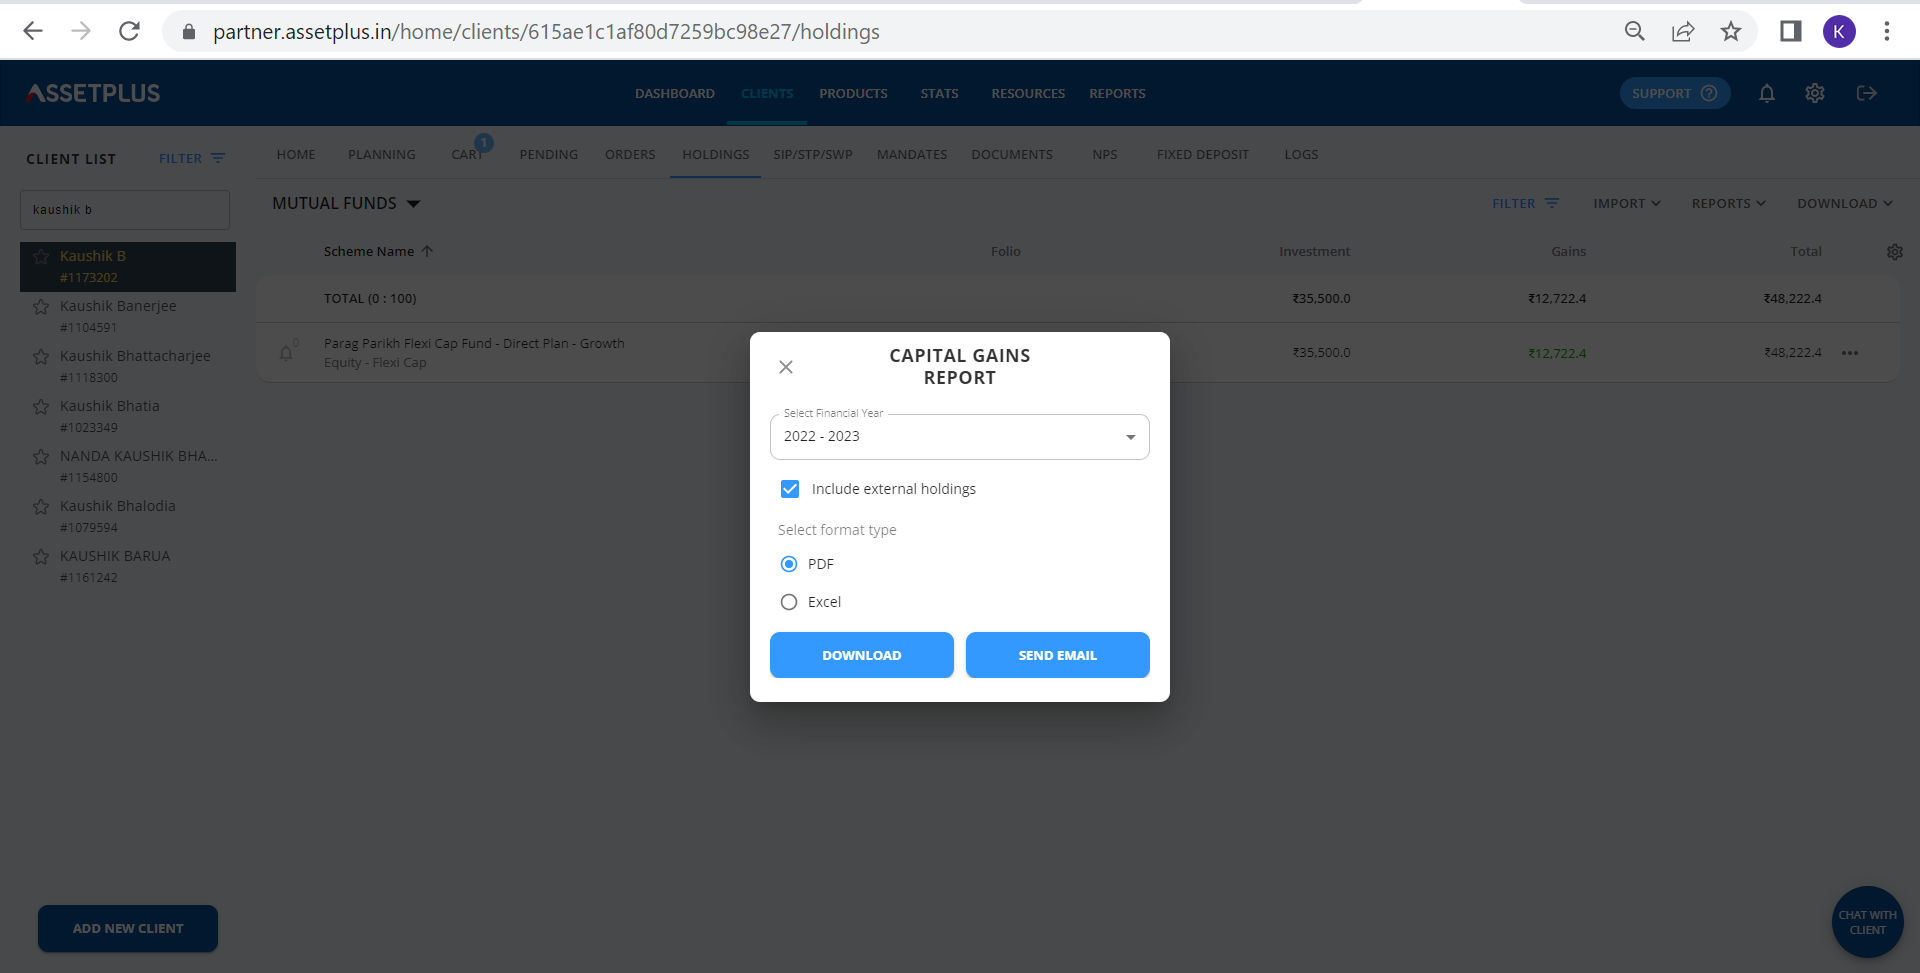Sort by Scheme Name column
The image size is (1920, 973).
click(378, 252)
